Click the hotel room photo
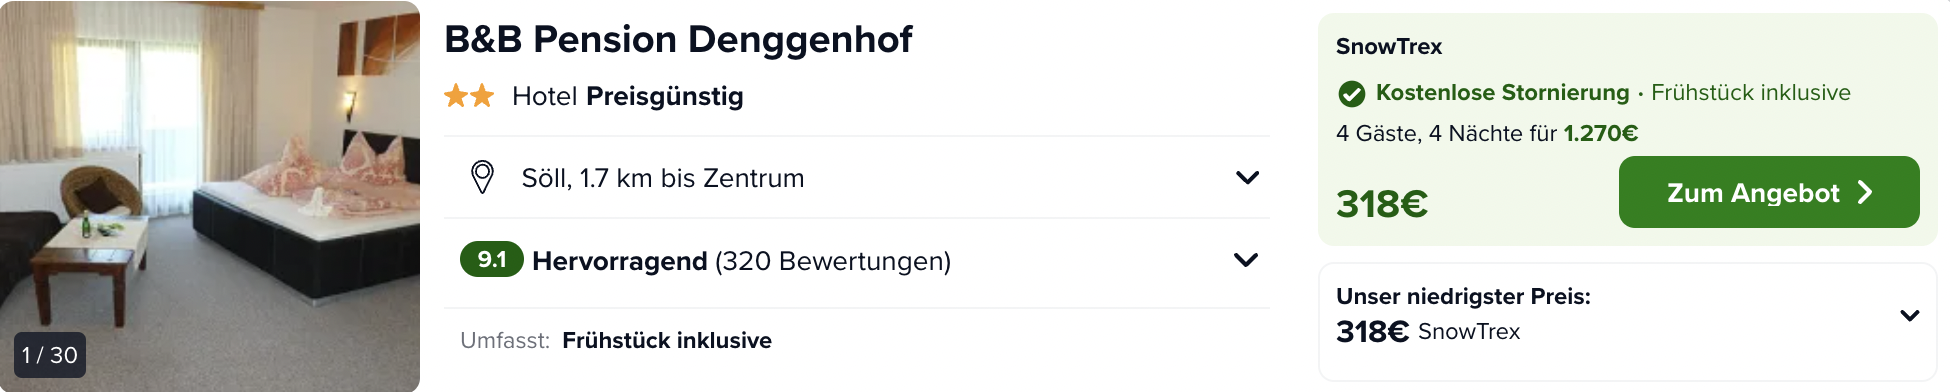Viewport: 1950px width, 392px height. click(210, 196)
